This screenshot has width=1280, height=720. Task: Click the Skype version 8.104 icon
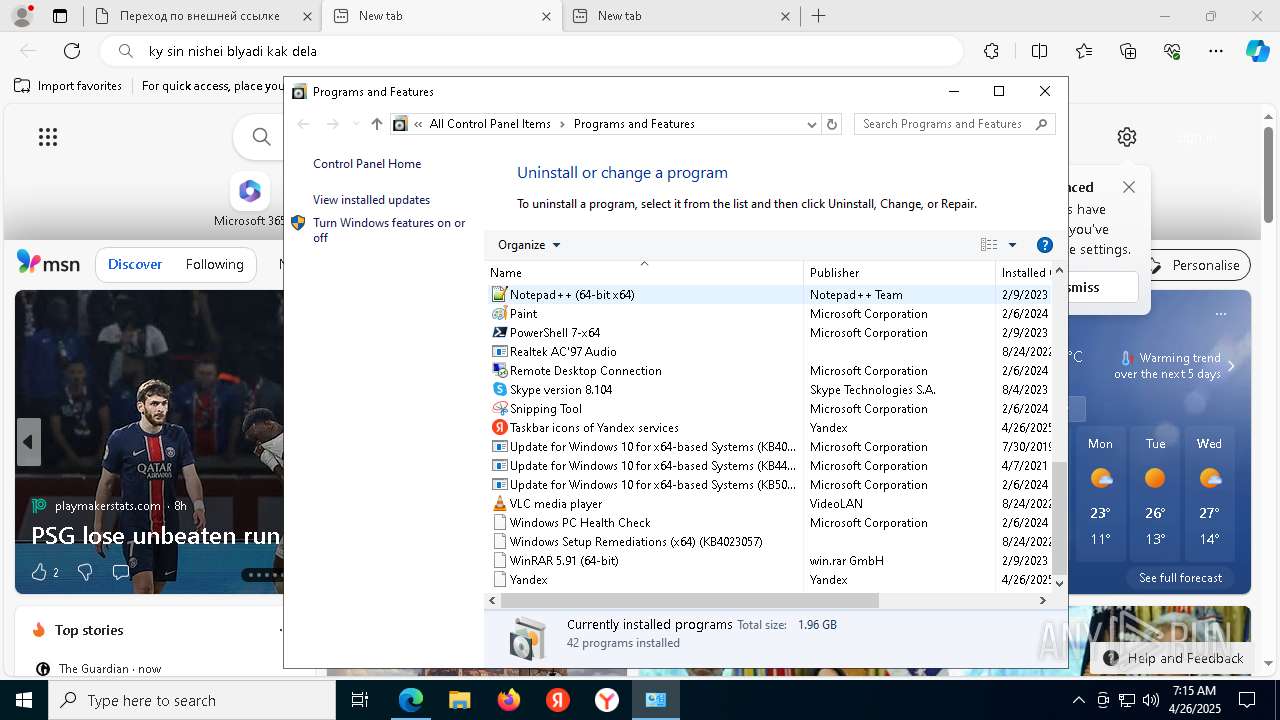click(x=500, y=389)
